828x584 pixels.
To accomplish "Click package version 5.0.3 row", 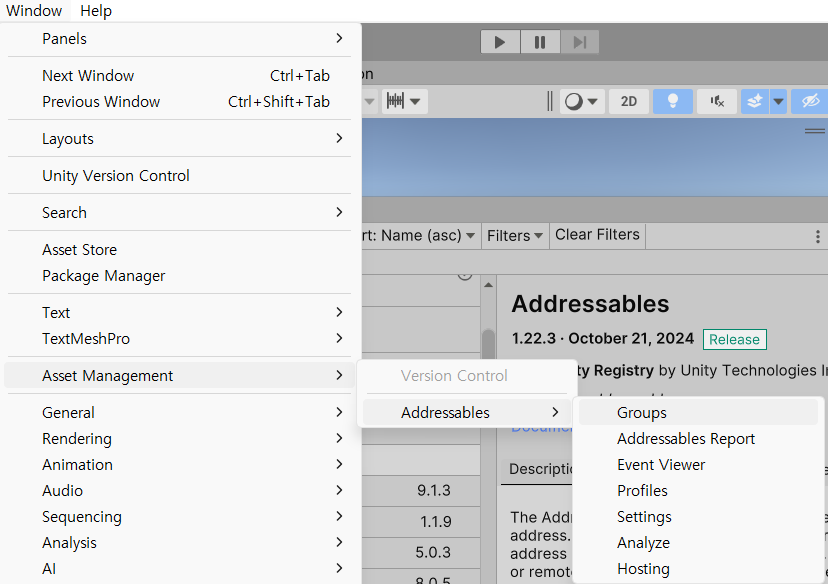I will coord(421,552).
